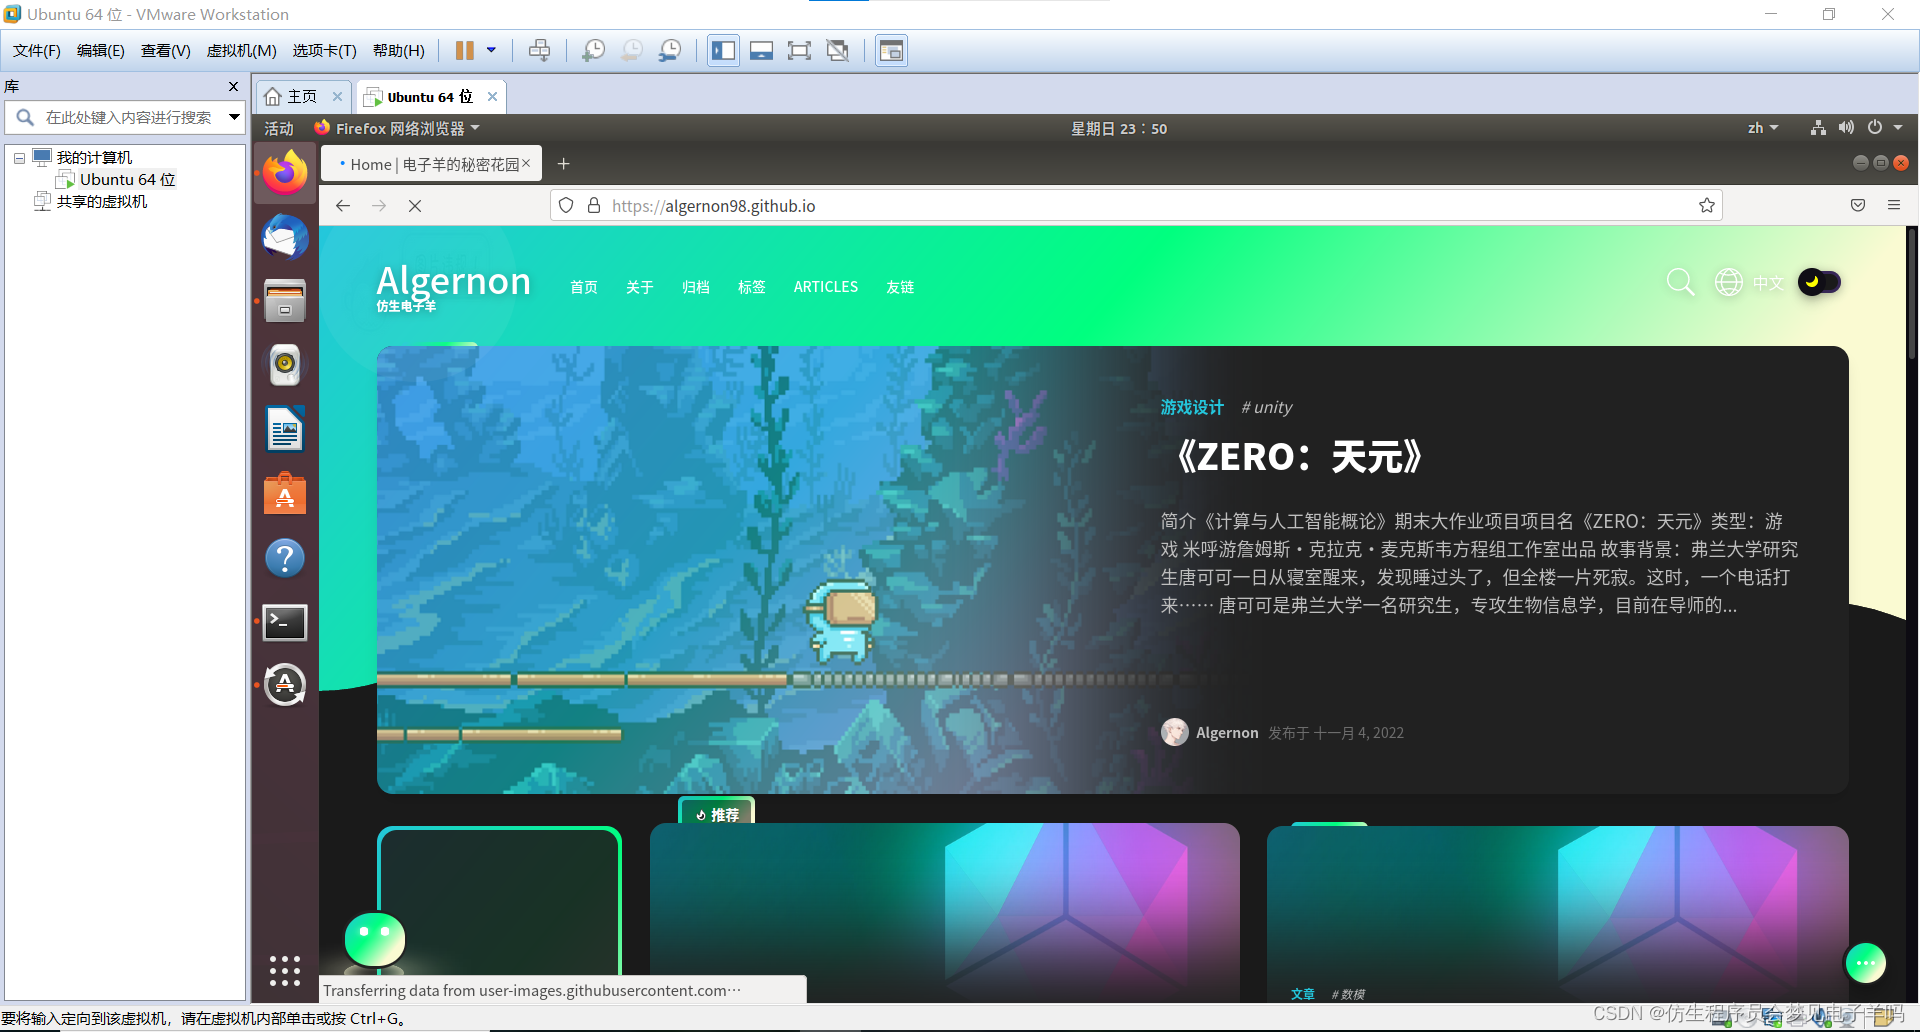Open the site search magnifier icon
Screen dimensions: 1920x1032
(1681, 283)
